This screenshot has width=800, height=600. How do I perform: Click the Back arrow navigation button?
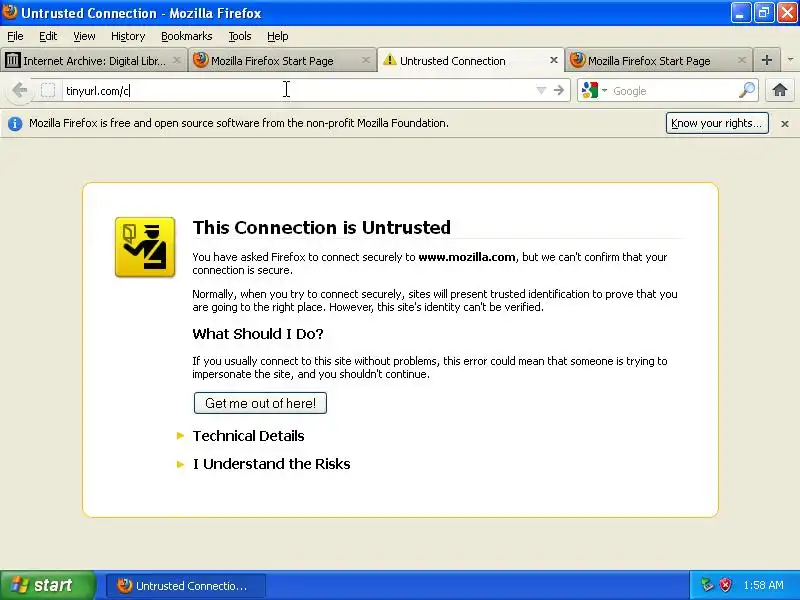tap(19, 91)
